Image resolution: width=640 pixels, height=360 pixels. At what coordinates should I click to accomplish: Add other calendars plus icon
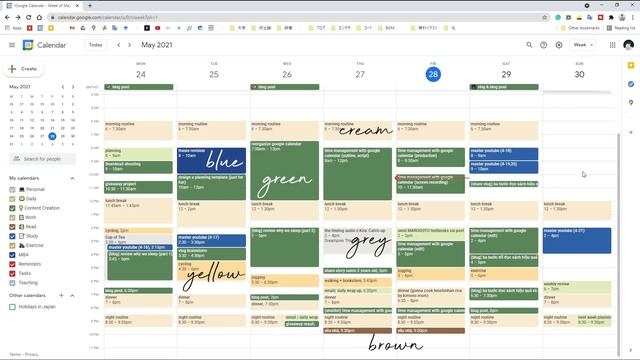61,295
